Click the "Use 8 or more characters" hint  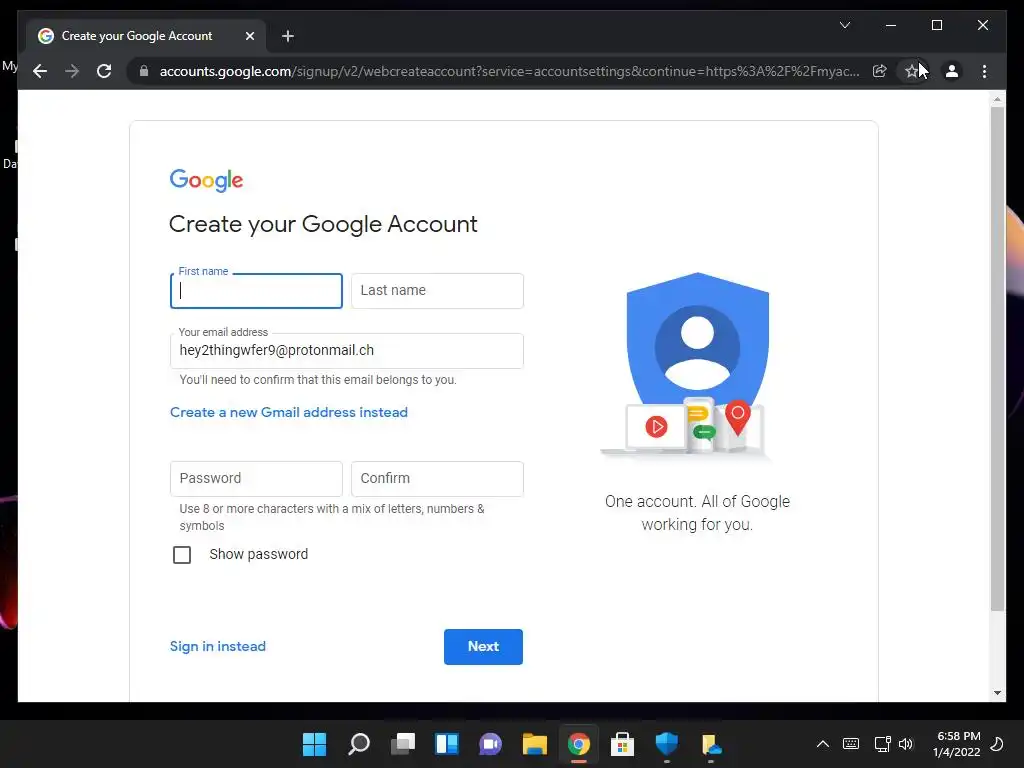[332, 517]
